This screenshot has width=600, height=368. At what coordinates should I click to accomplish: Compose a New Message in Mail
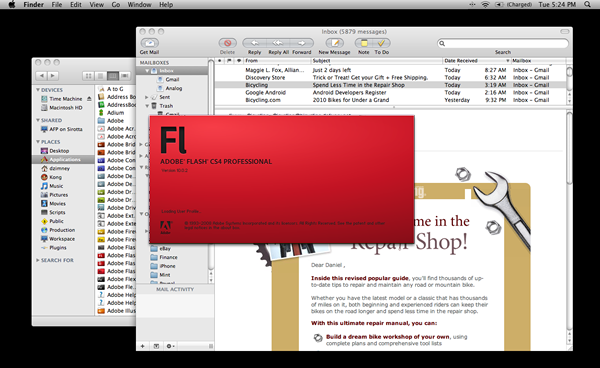pyautogui.click(x=334, y=43)
